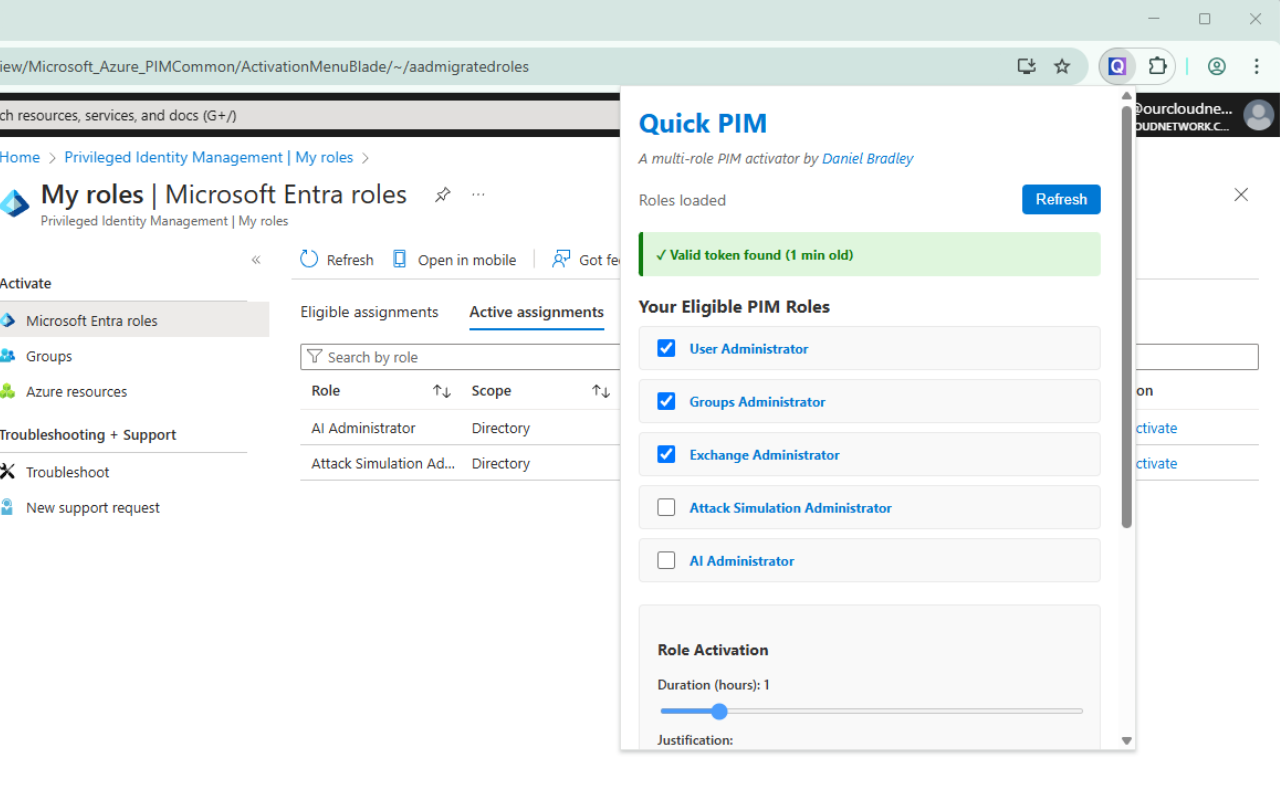Adjust the Duration hours slider handle
1280x800 pixels.
point(719,711)
